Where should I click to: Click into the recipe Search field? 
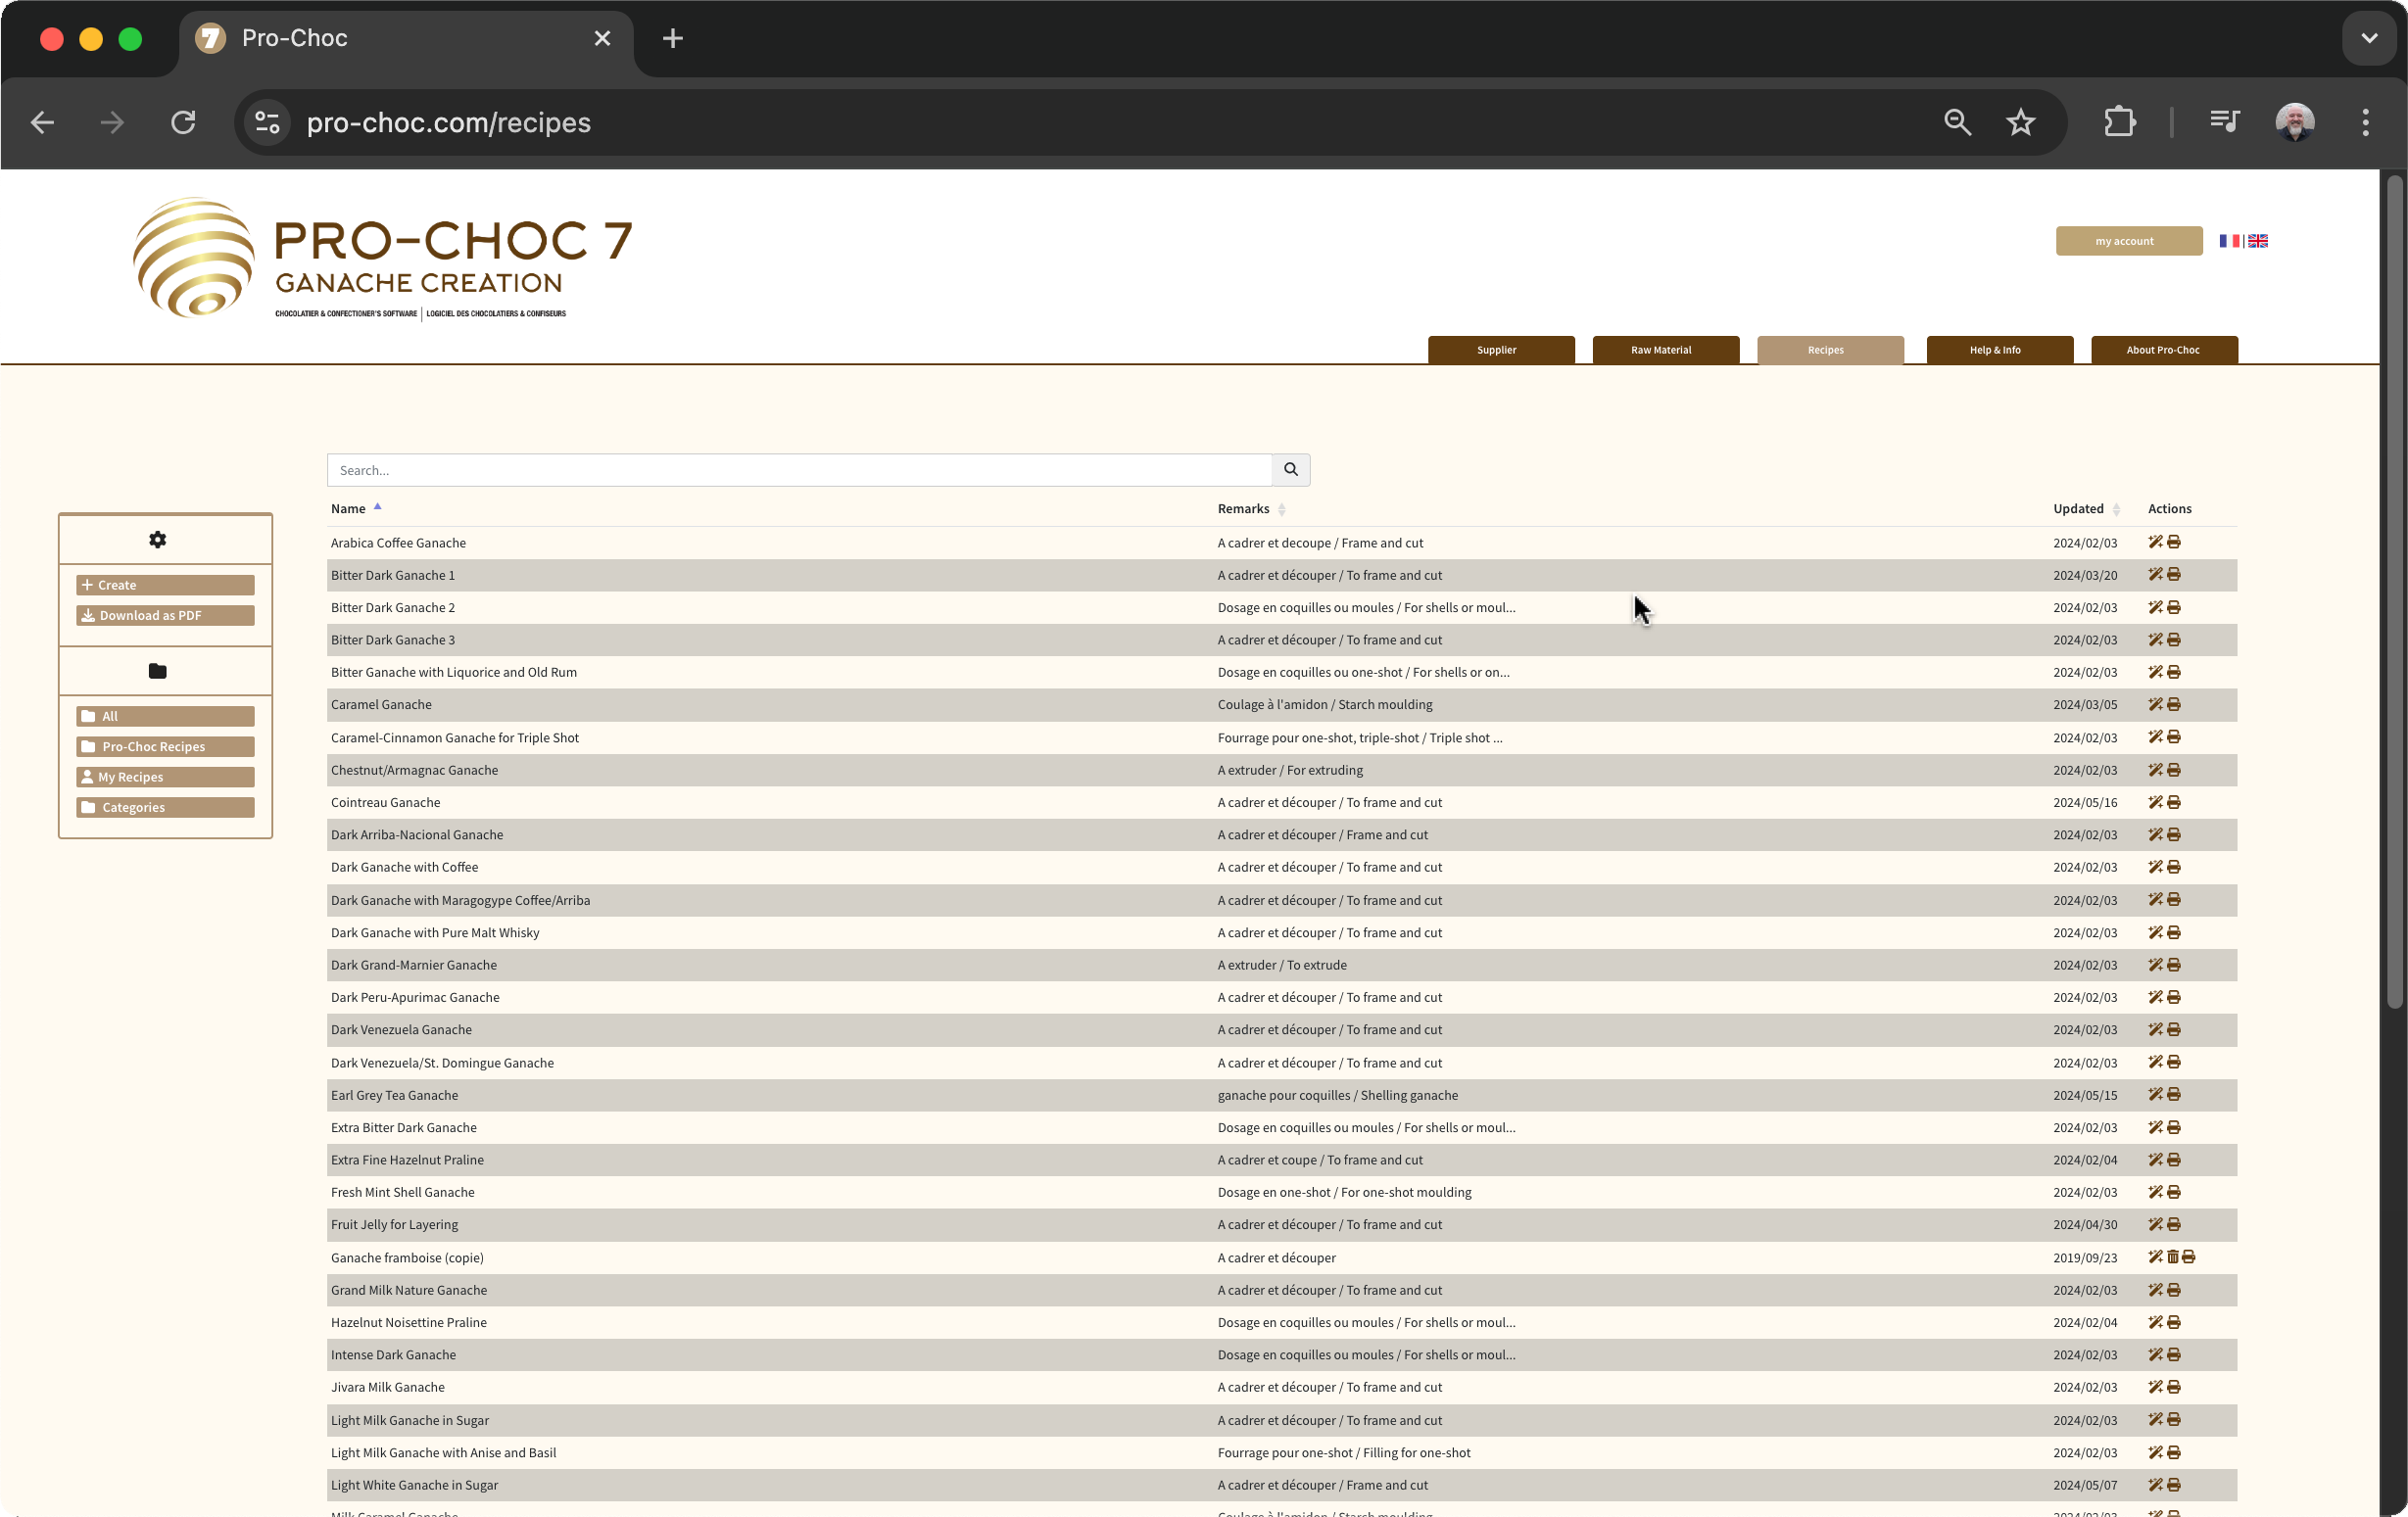(800, 470)
